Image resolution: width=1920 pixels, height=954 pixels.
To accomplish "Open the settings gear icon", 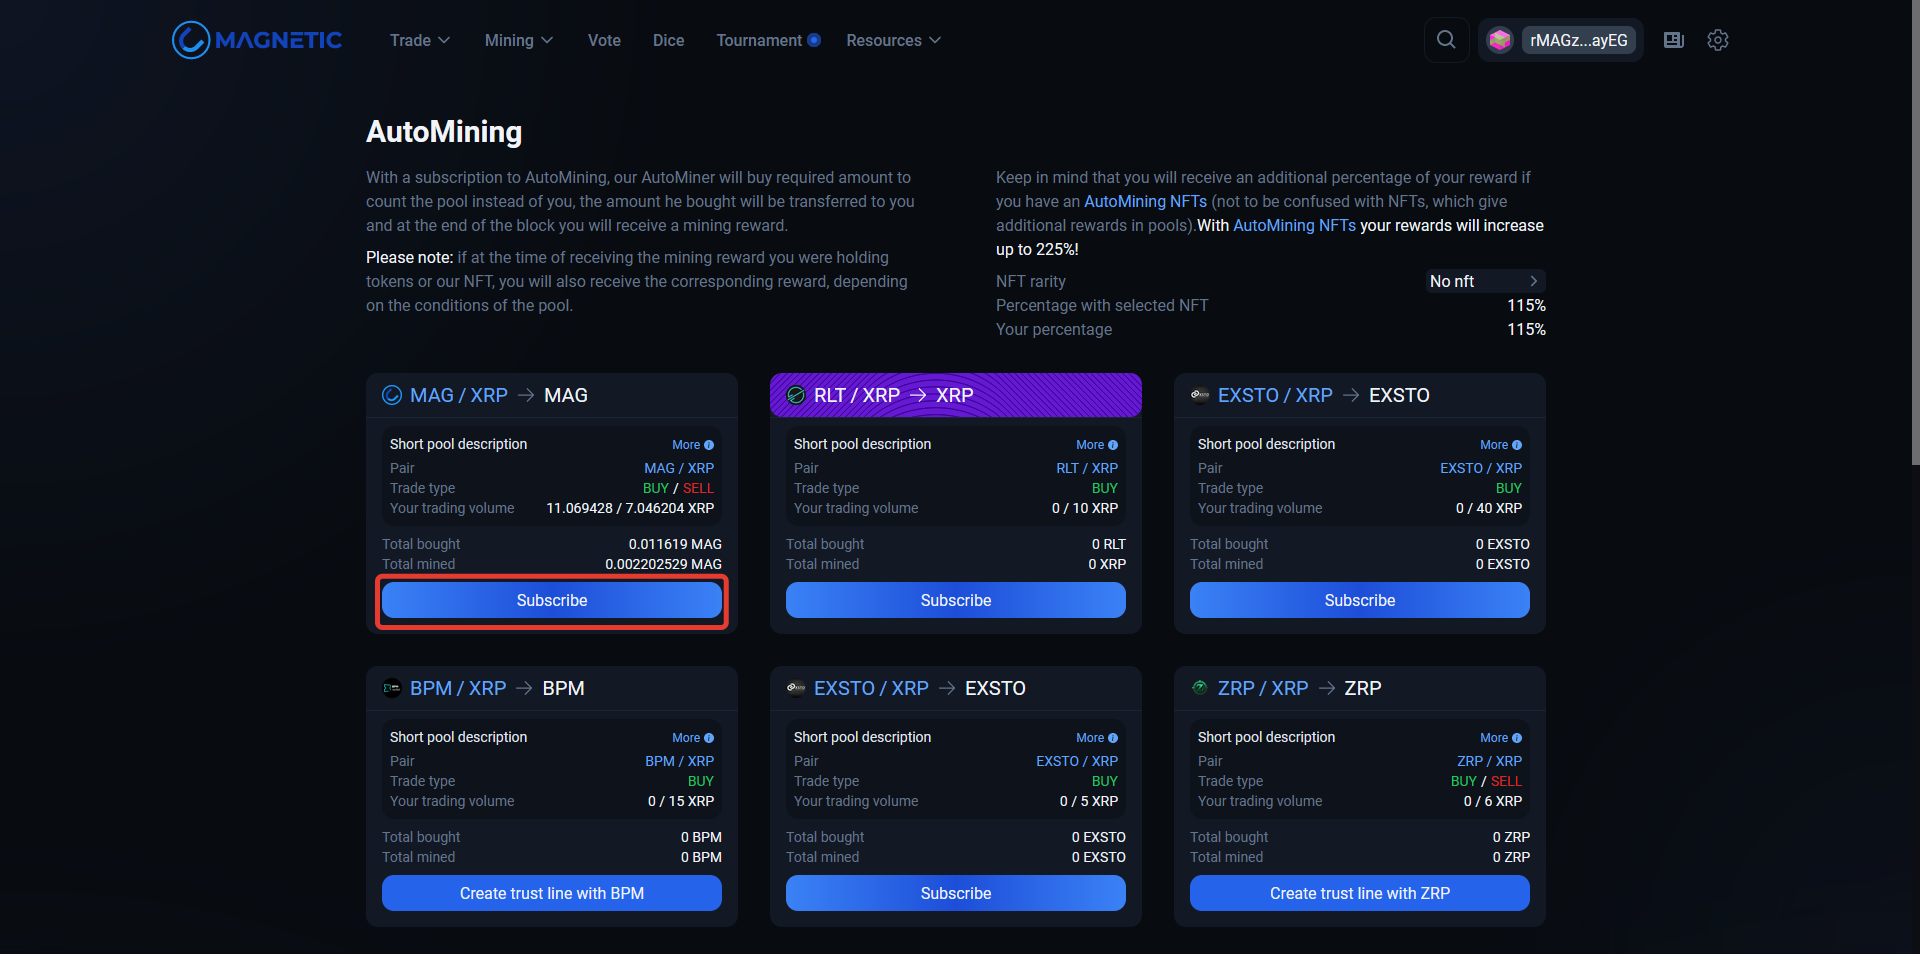I will 1718,40.
